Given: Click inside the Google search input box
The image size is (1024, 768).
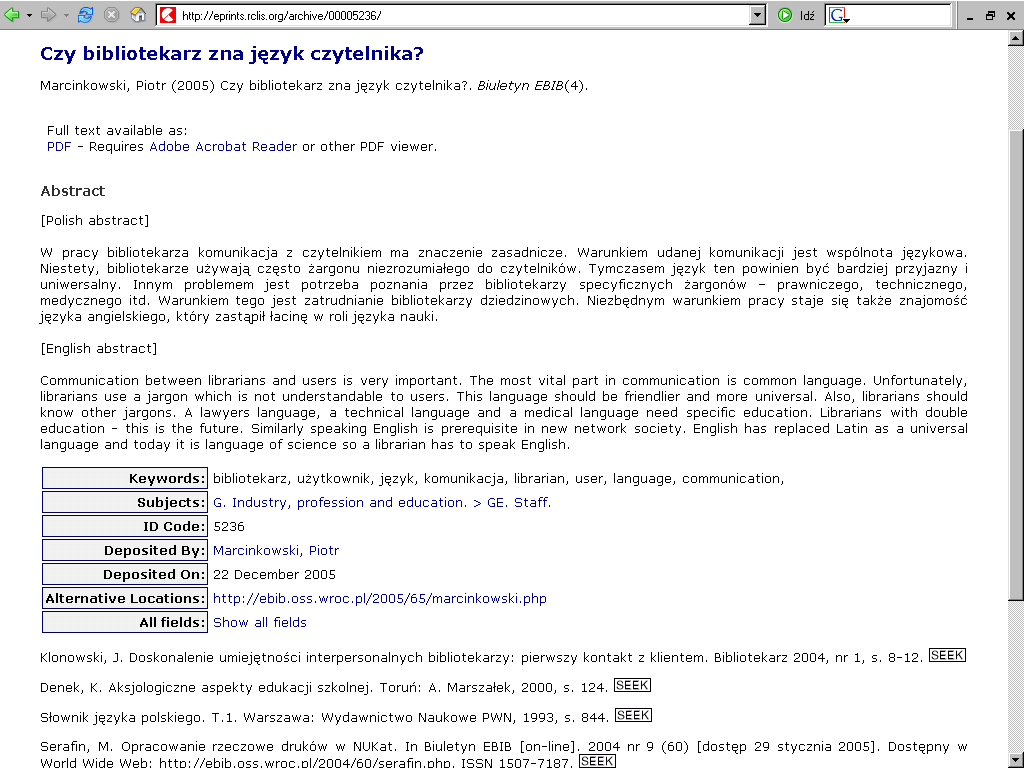Looking at the screenshot, I should 900,16.
